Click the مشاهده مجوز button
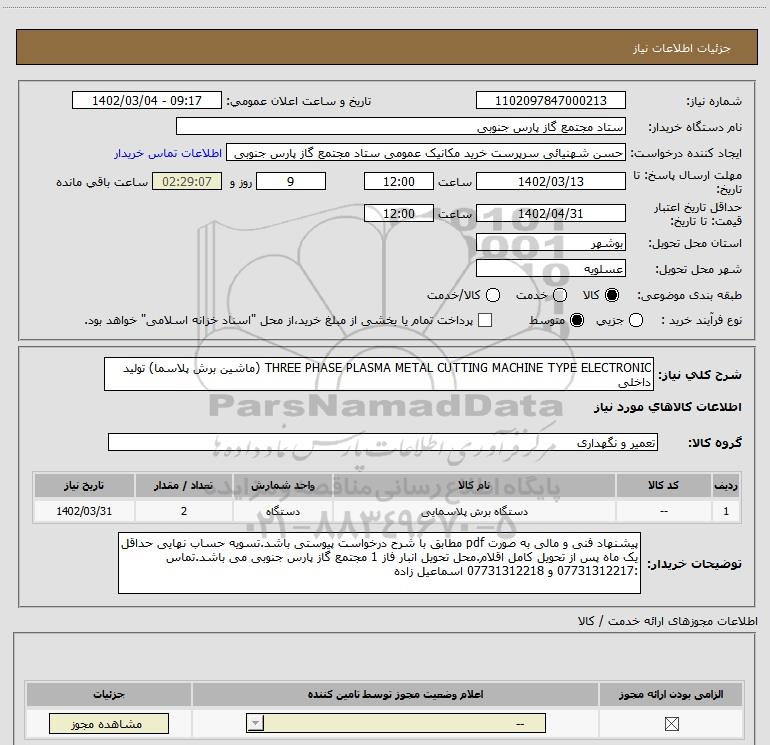The image size is (770, 745). pyautogui.click(x=109, y=723)
